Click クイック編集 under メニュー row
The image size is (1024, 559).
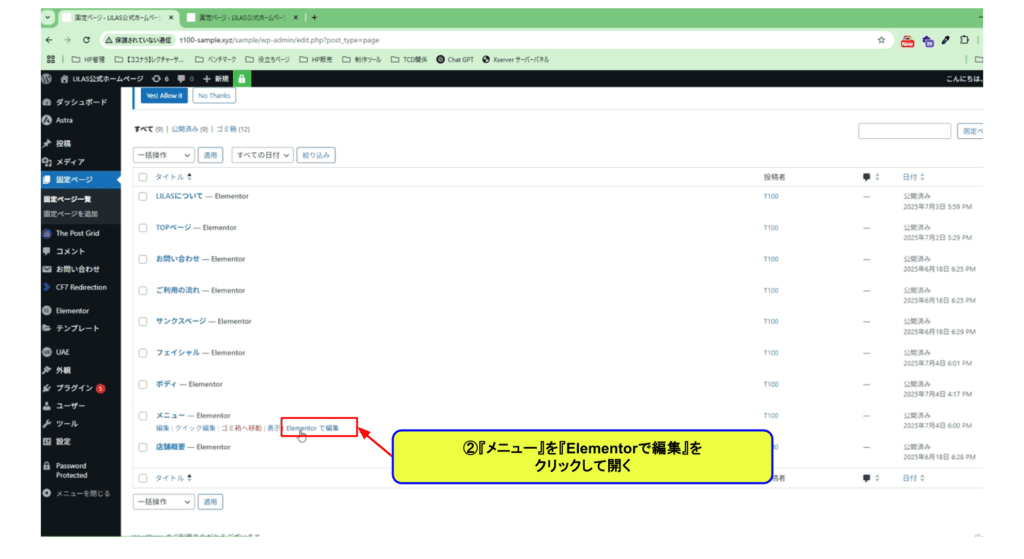click(x=195, y=428)
